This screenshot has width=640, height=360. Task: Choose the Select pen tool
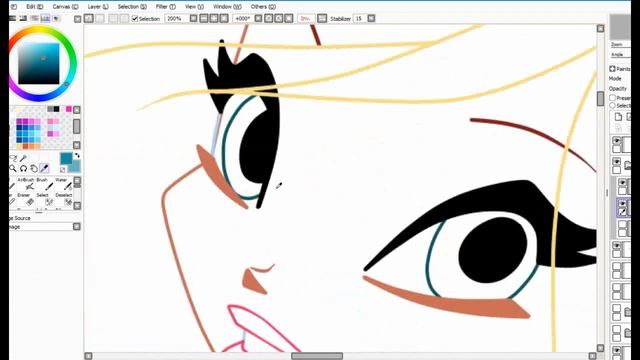(44, 200)
